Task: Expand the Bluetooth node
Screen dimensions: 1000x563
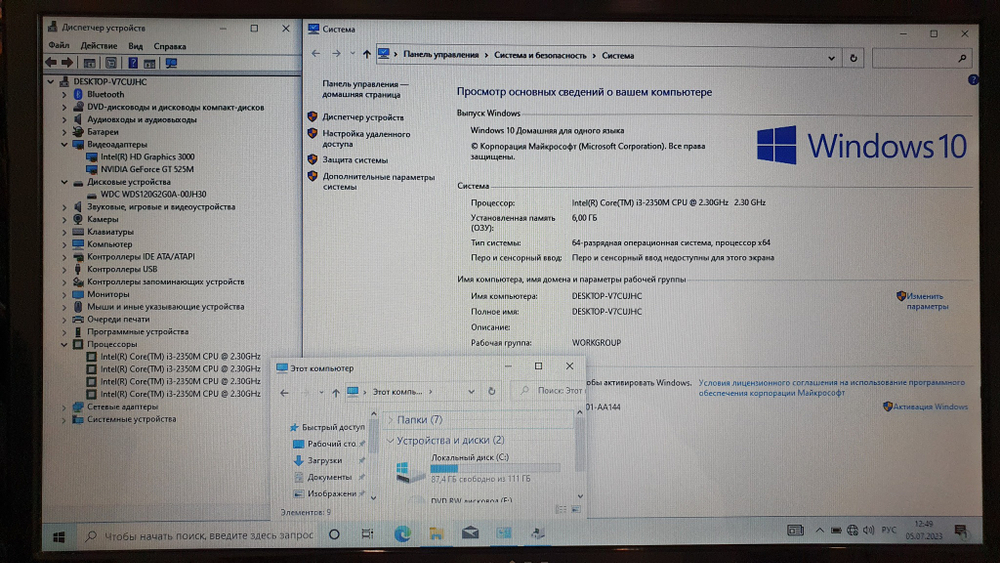Action: pyautogui.click(x=64, y=94)
